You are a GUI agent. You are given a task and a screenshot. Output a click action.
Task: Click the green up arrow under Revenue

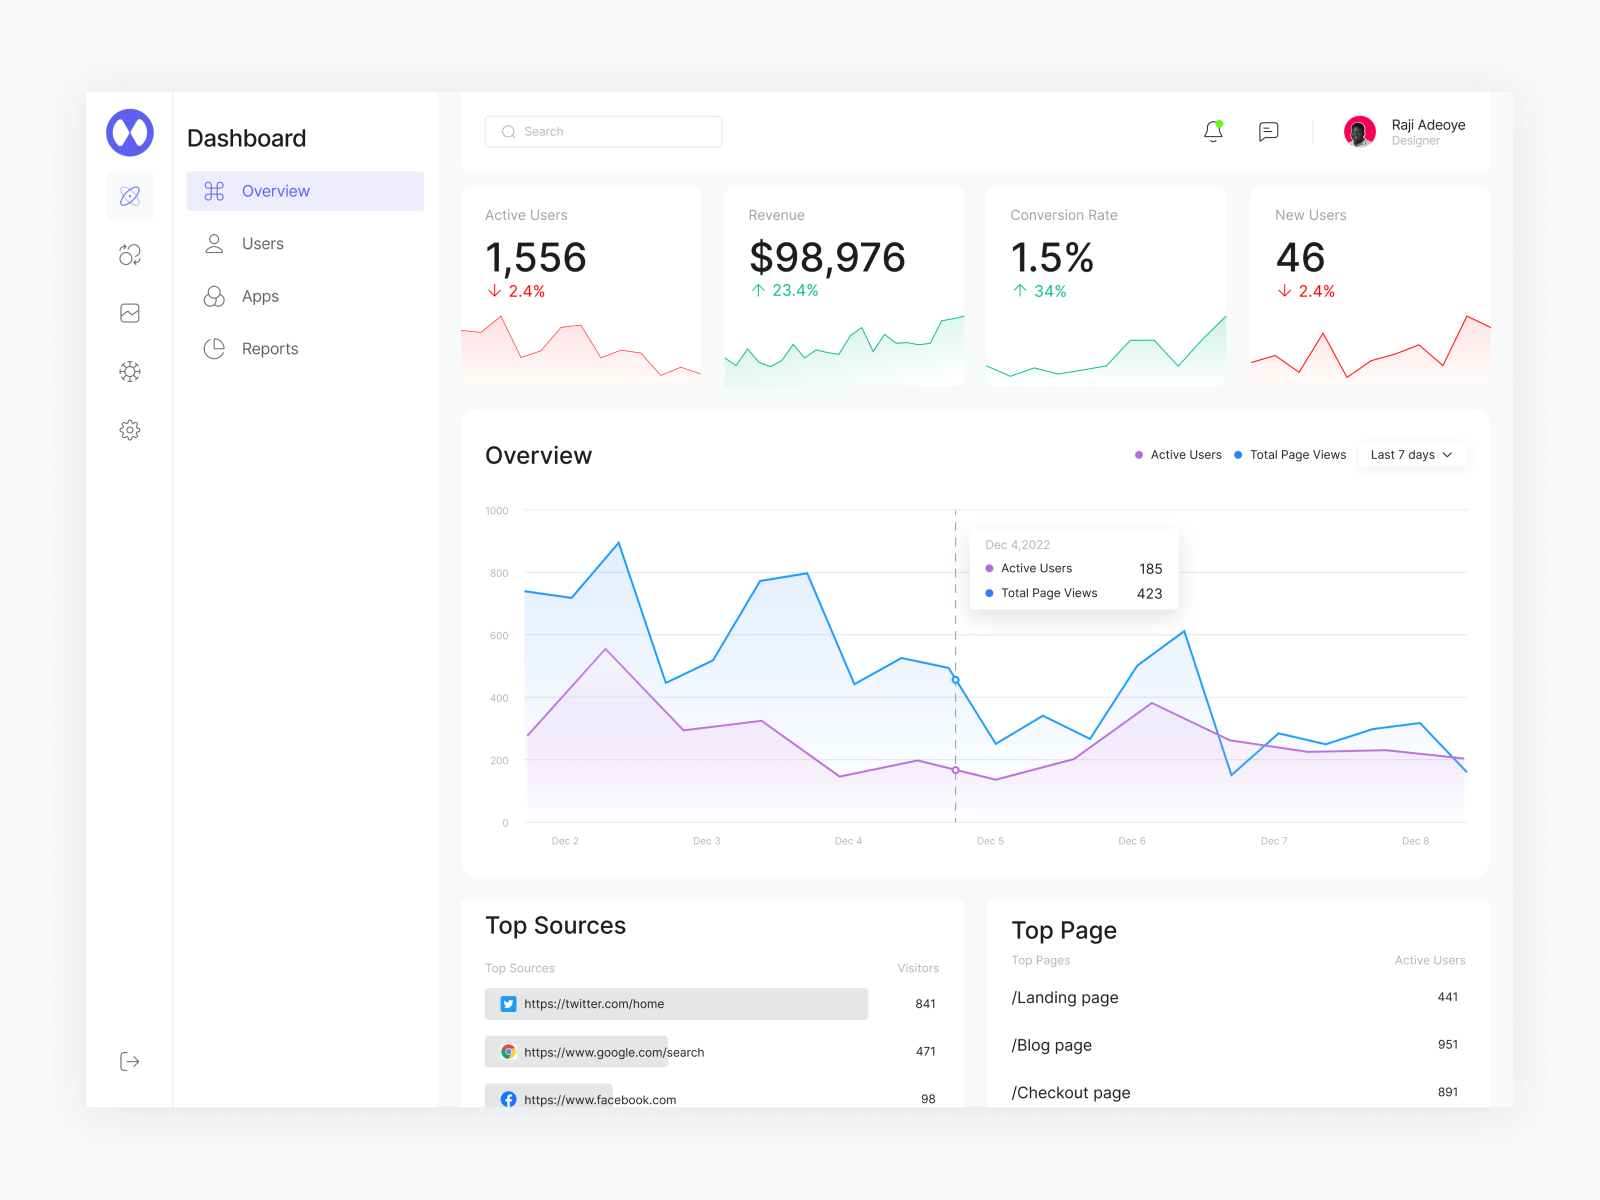(x=758, y=290)
